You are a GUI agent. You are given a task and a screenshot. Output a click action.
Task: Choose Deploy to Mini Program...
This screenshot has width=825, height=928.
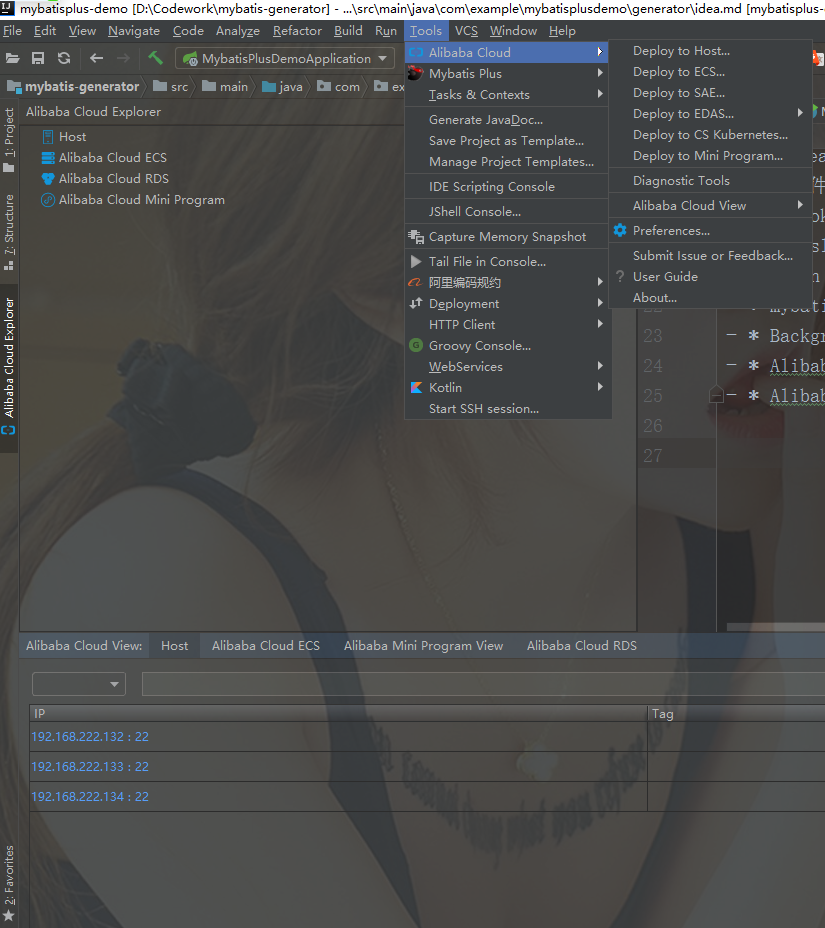710,156
